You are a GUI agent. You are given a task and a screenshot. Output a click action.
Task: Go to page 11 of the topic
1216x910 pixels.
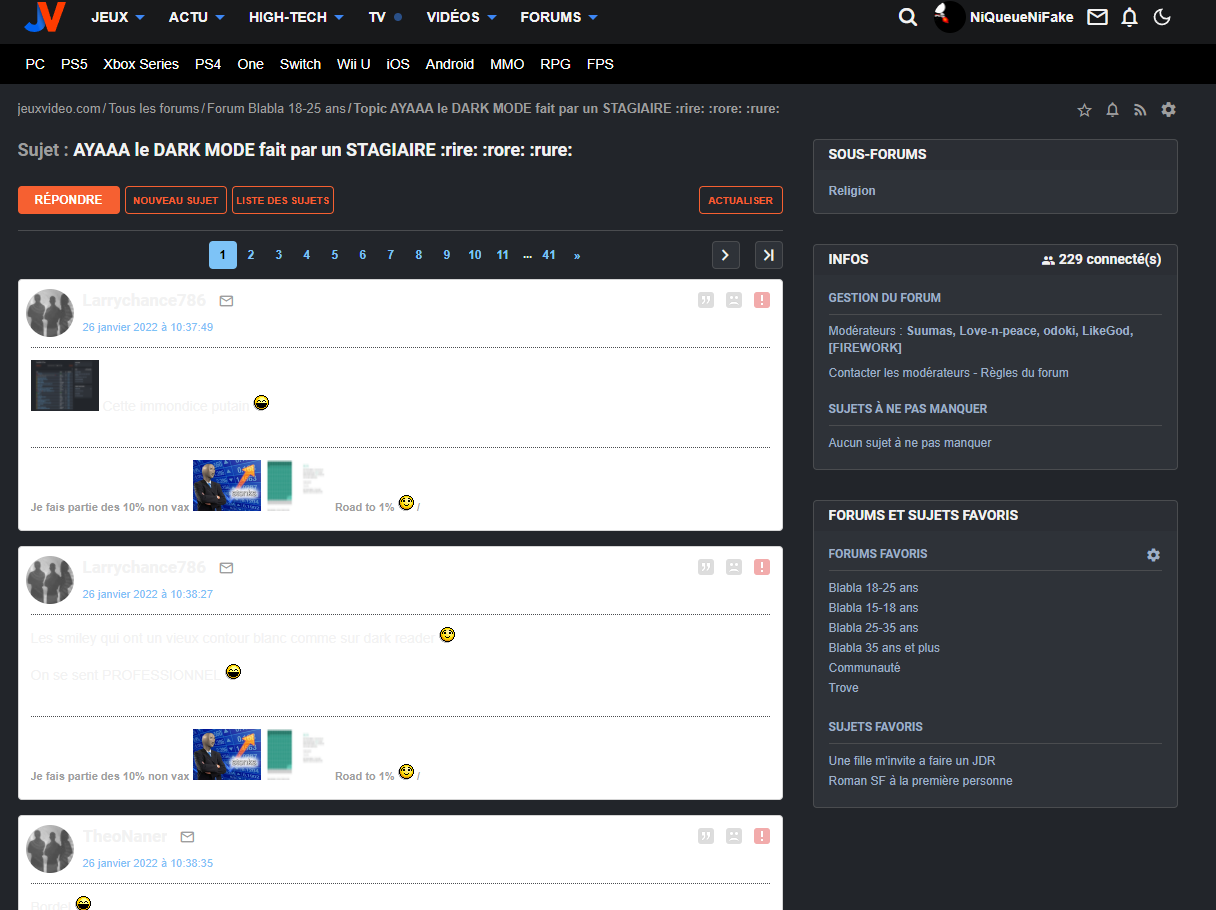tap(503, 255)
